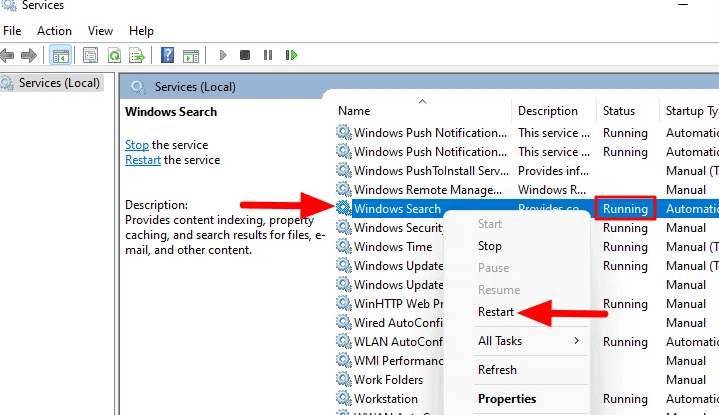Click the Stop Service square icon
The image size is (719, 415).
pos(245,55)
